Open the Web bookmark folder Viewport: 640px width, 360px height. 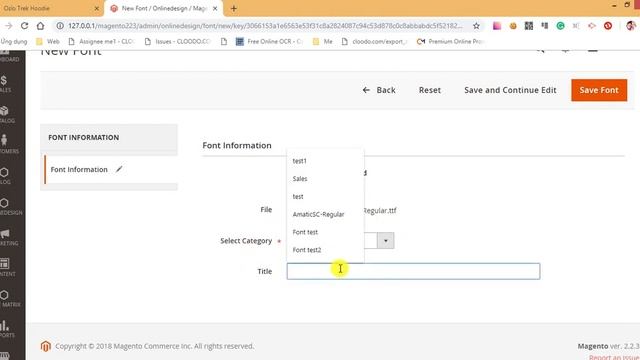pyautogui.click(x=48, y=41)
